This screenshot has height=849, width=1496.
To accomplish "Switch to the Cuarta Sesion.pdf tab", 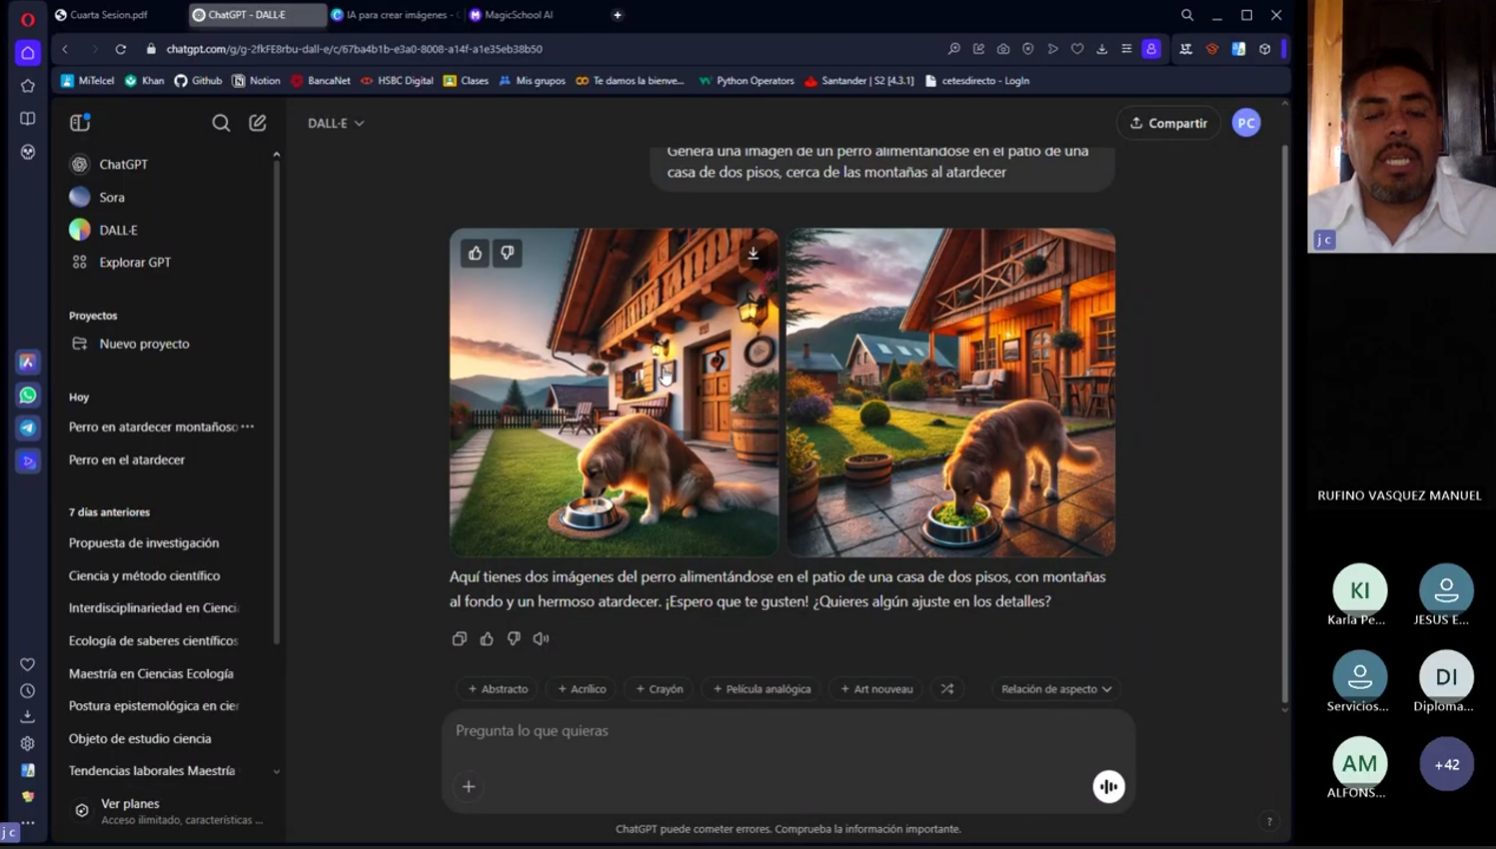I will coord(108,15).
